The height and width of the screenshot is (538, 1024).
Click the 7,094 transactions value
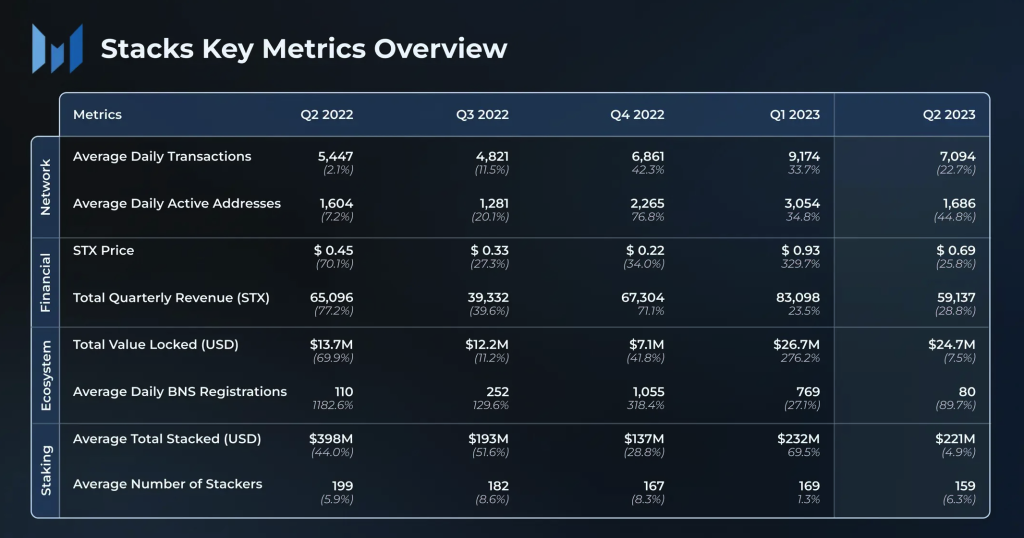point(958,157)
